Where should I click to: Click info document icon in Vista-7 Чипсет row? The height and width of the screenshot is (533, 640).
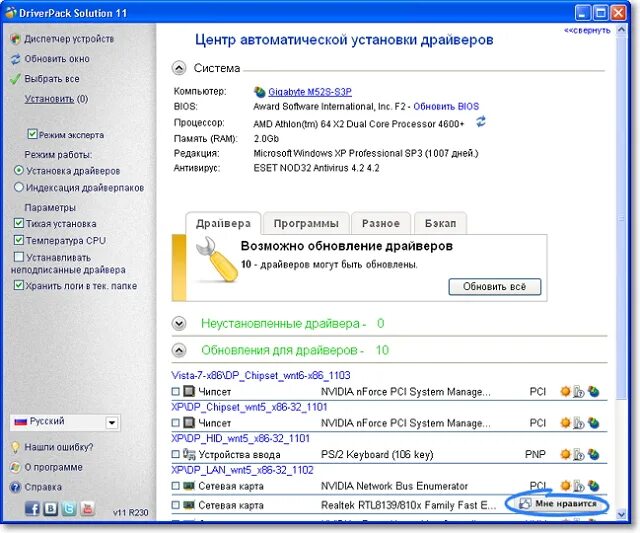pos(579,392)
